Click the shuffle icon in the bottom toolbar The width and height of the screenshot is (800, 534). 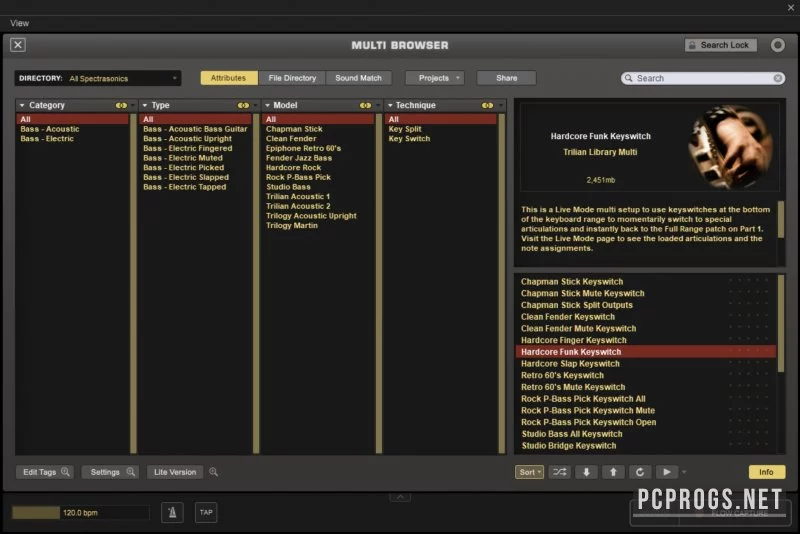[559, 472]
